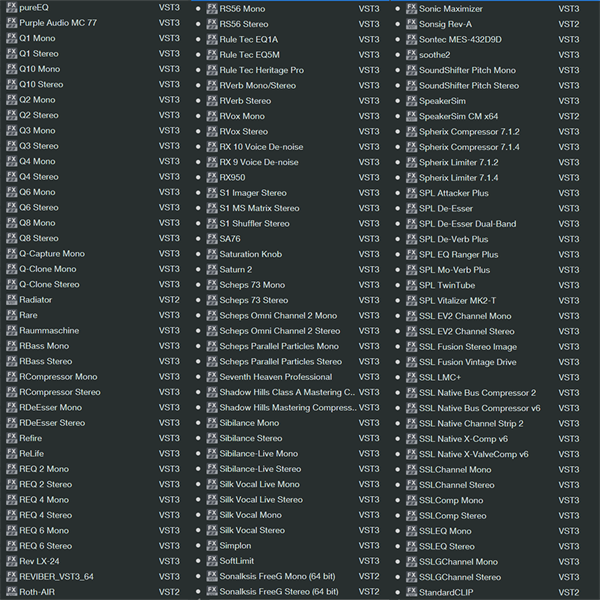Select the SA76 plugin name

[x=230, y=239]
